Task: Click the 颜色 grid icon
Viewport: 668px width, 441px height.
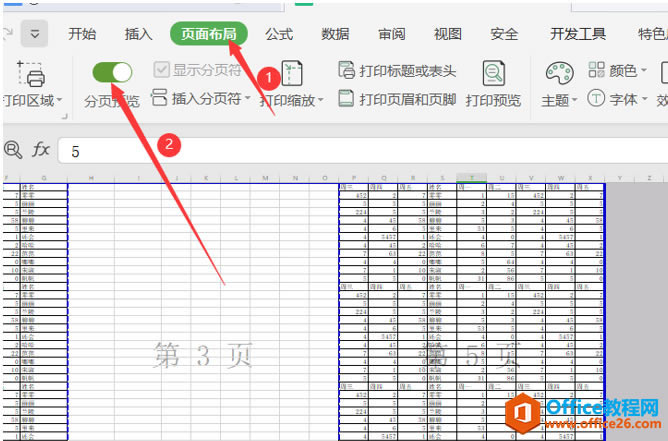Action: coord(596,69)
